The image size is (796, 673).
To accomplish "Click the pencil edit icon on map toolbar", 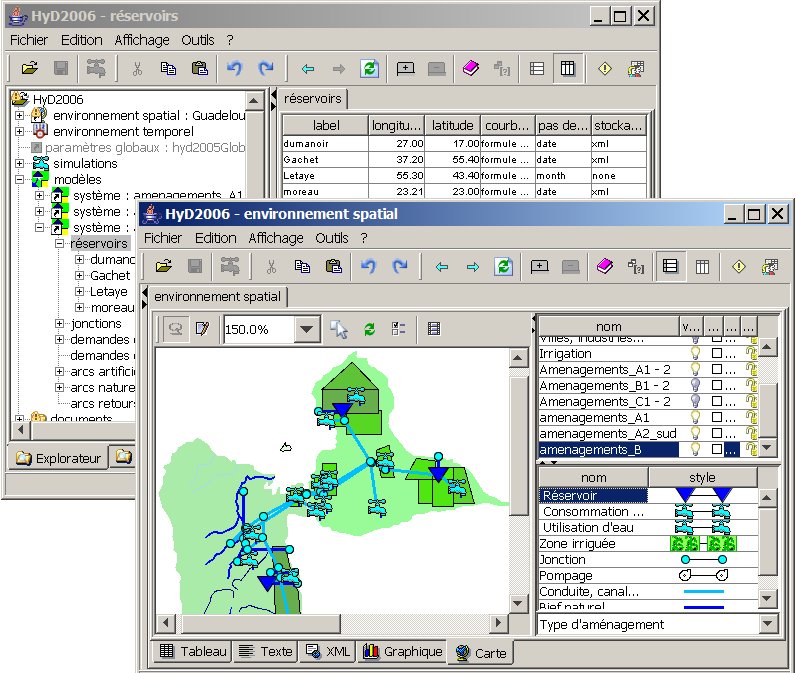I will (x=203, y=329).
